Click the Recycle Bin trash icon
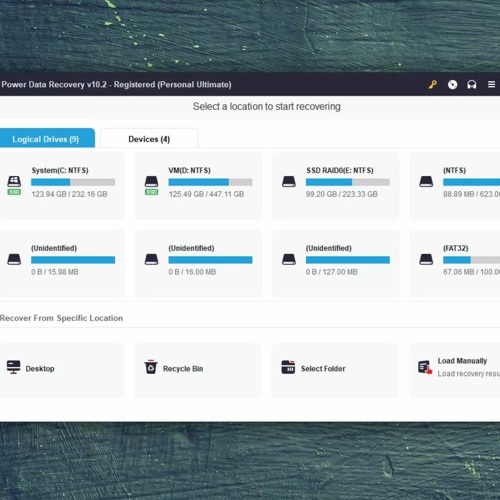 [x=151, y=367]
